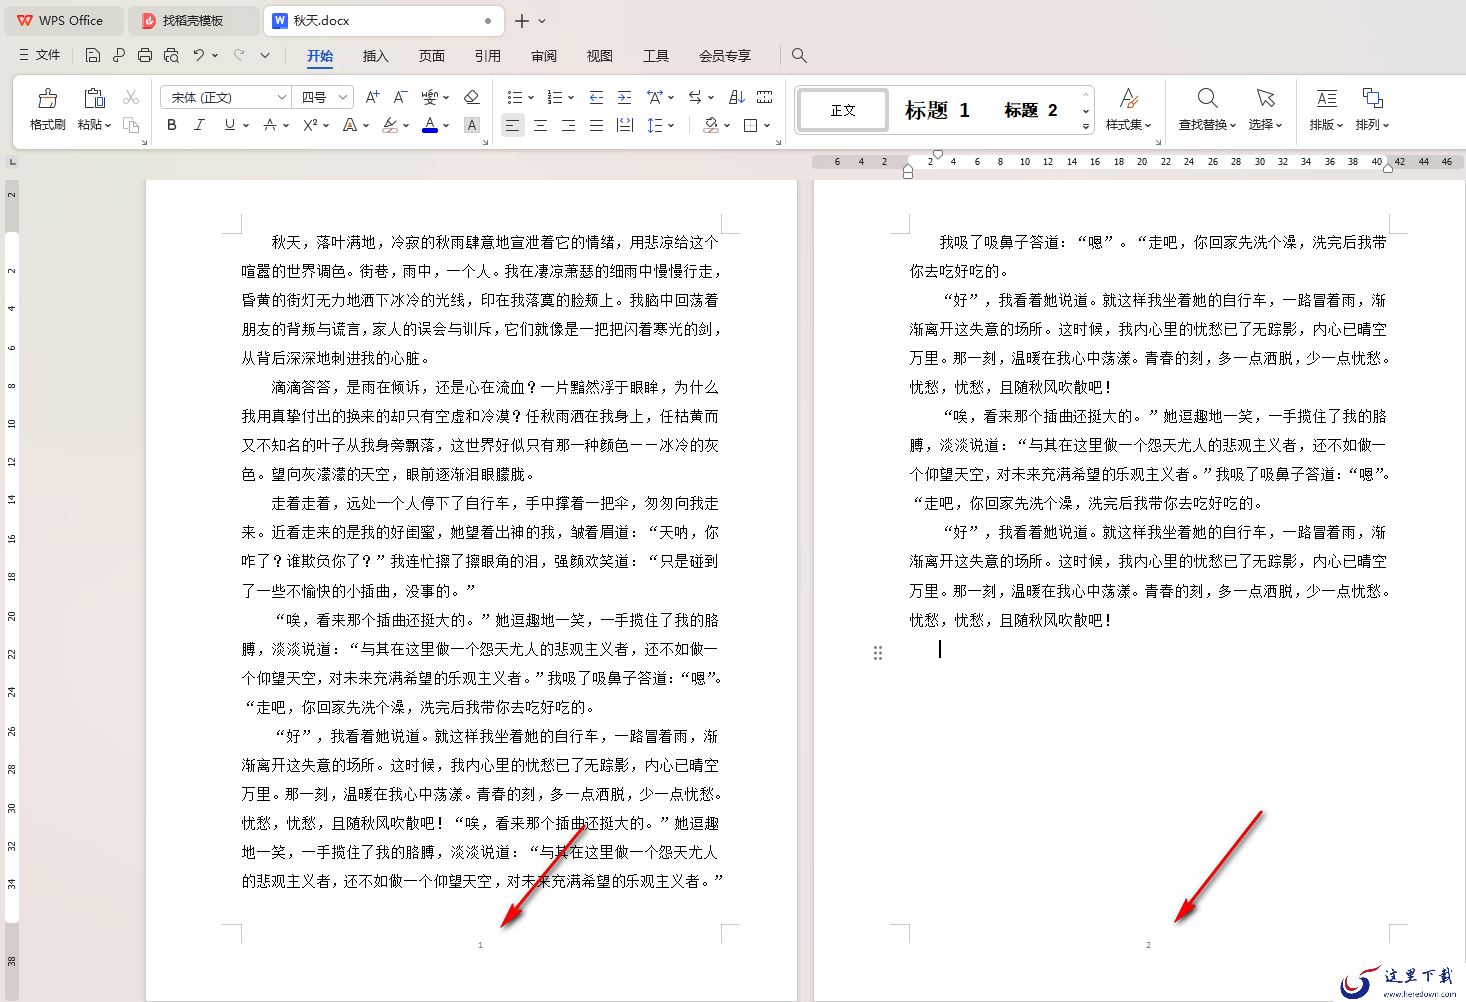The height and width of the screenshot is (1002, 1466).
Task: Click the Select (选择) cursor icon
Action: pyautogui.click(x=1265, y=98)
